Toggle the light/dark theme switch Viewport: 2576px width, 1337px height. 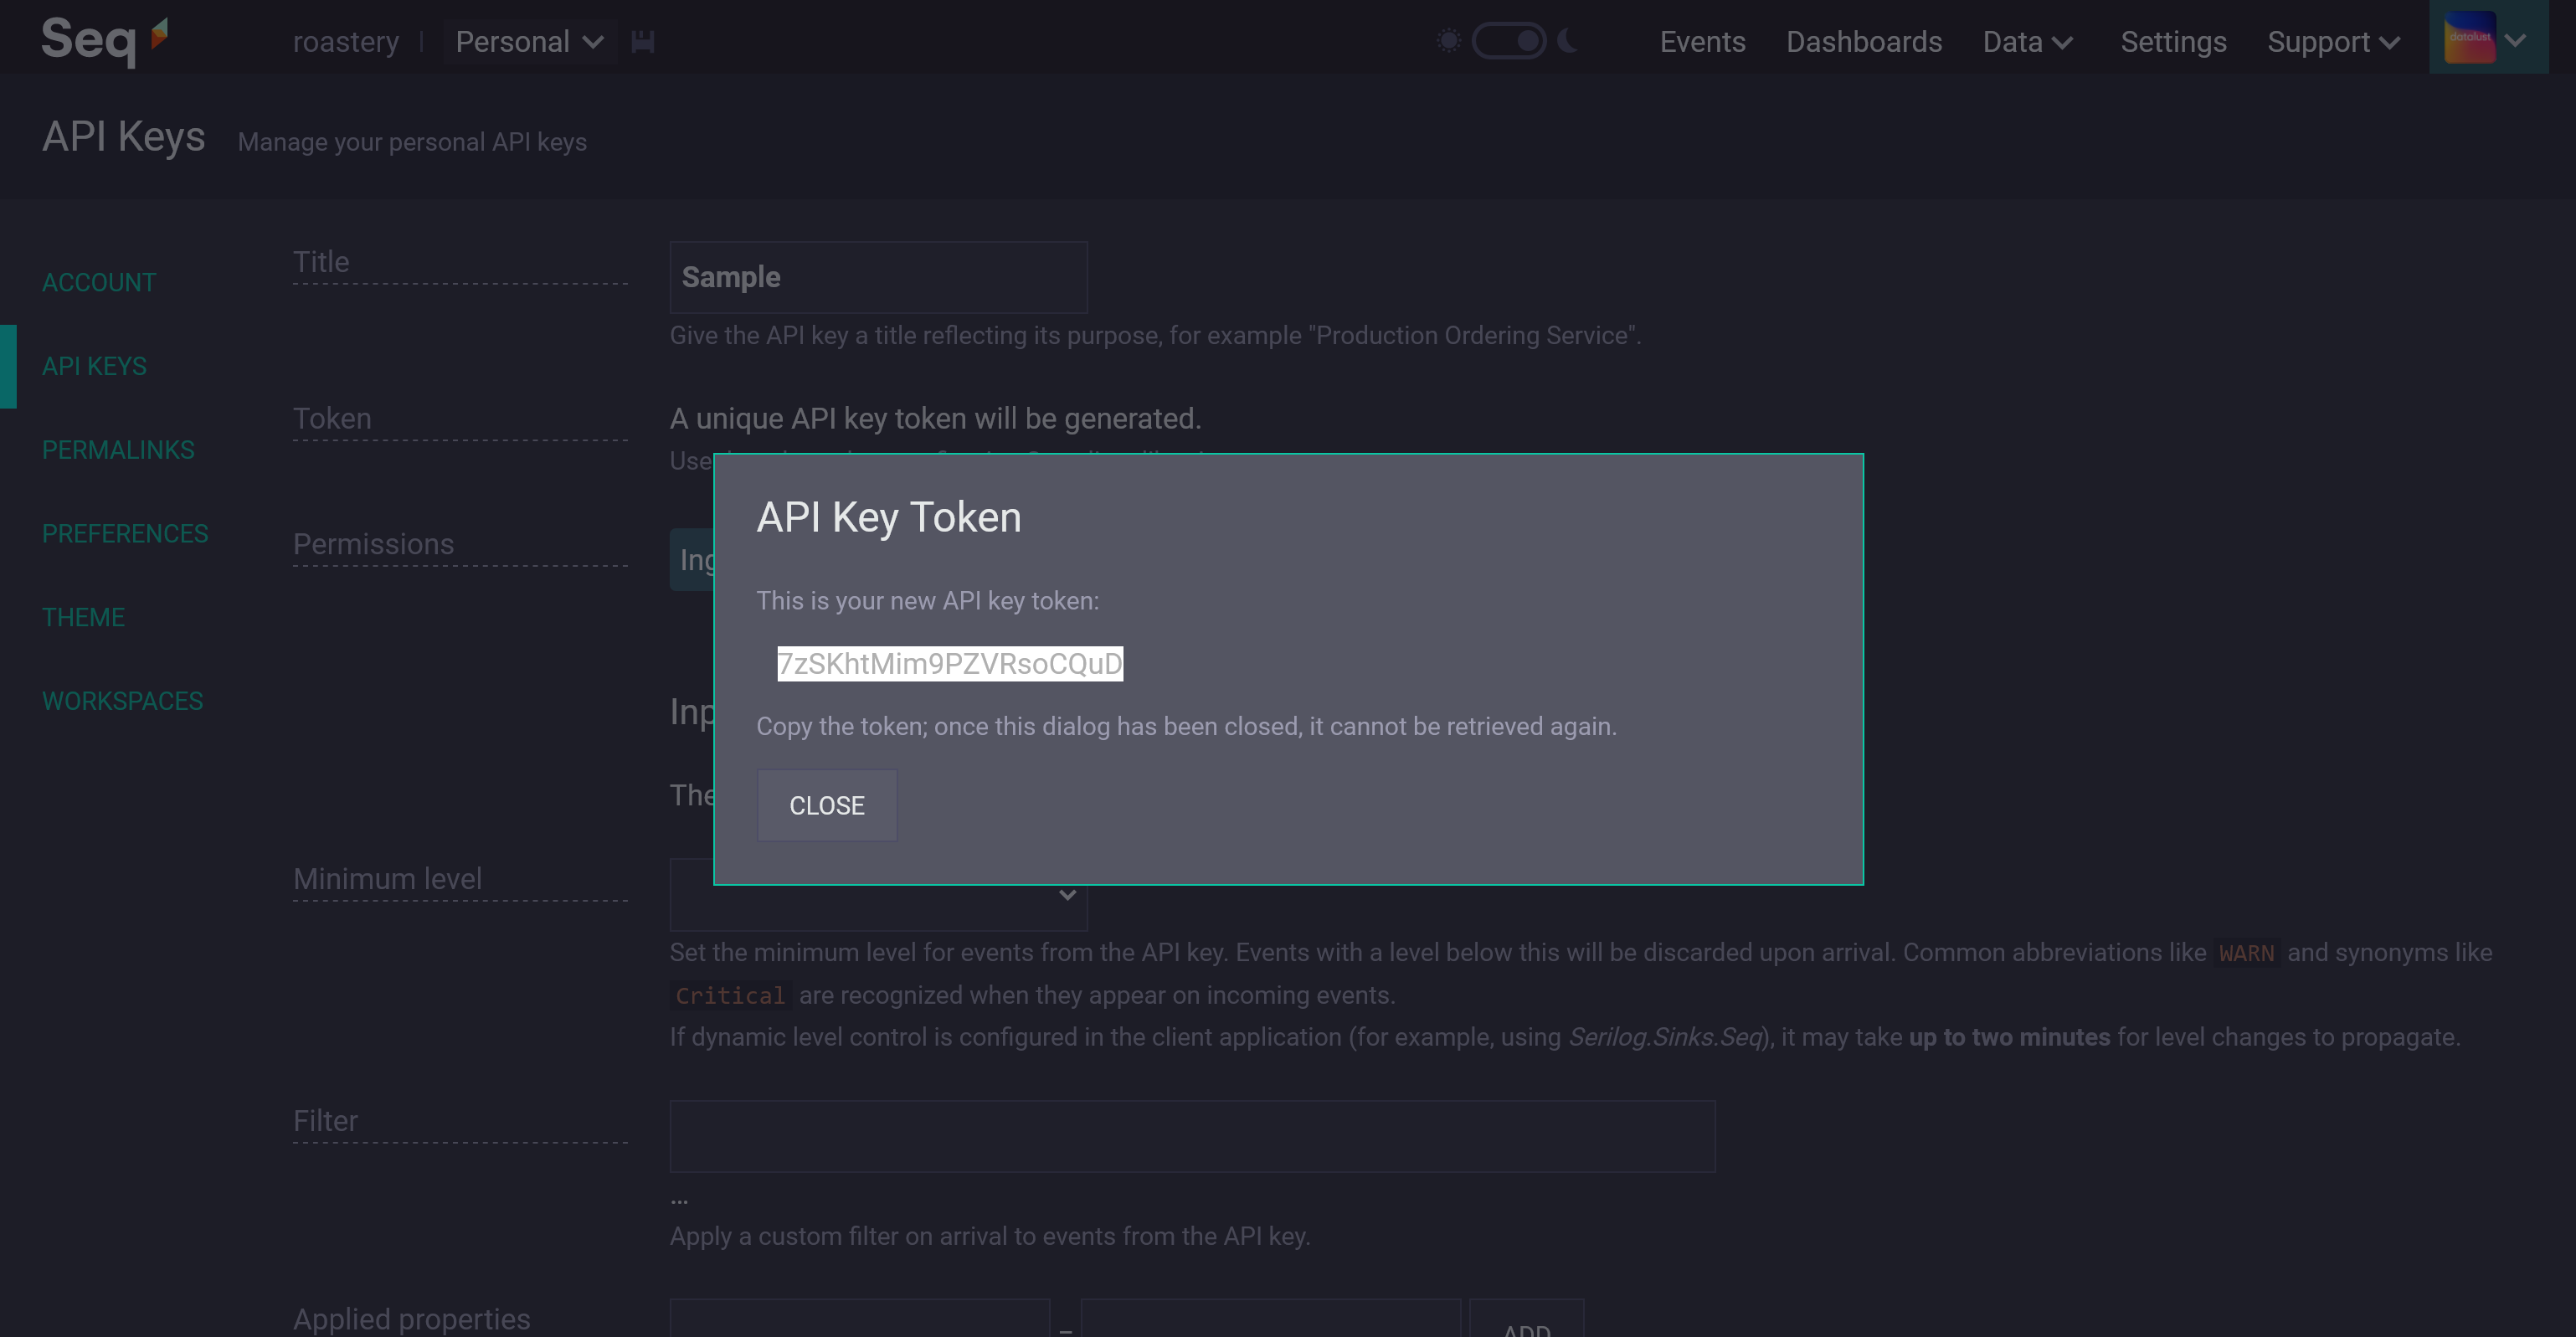1508,41
